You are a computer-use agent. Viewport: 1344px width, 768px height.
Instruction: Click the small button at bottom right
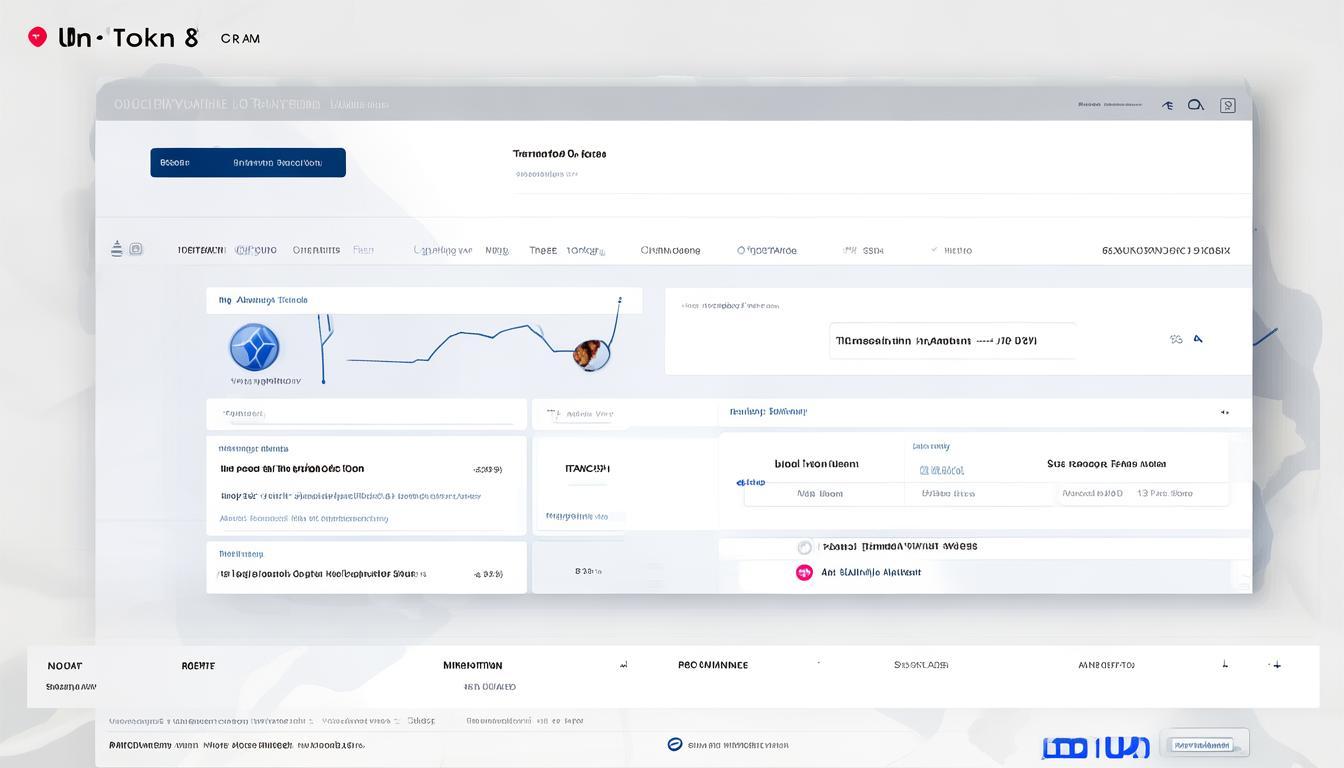[x=1204, y=744]
